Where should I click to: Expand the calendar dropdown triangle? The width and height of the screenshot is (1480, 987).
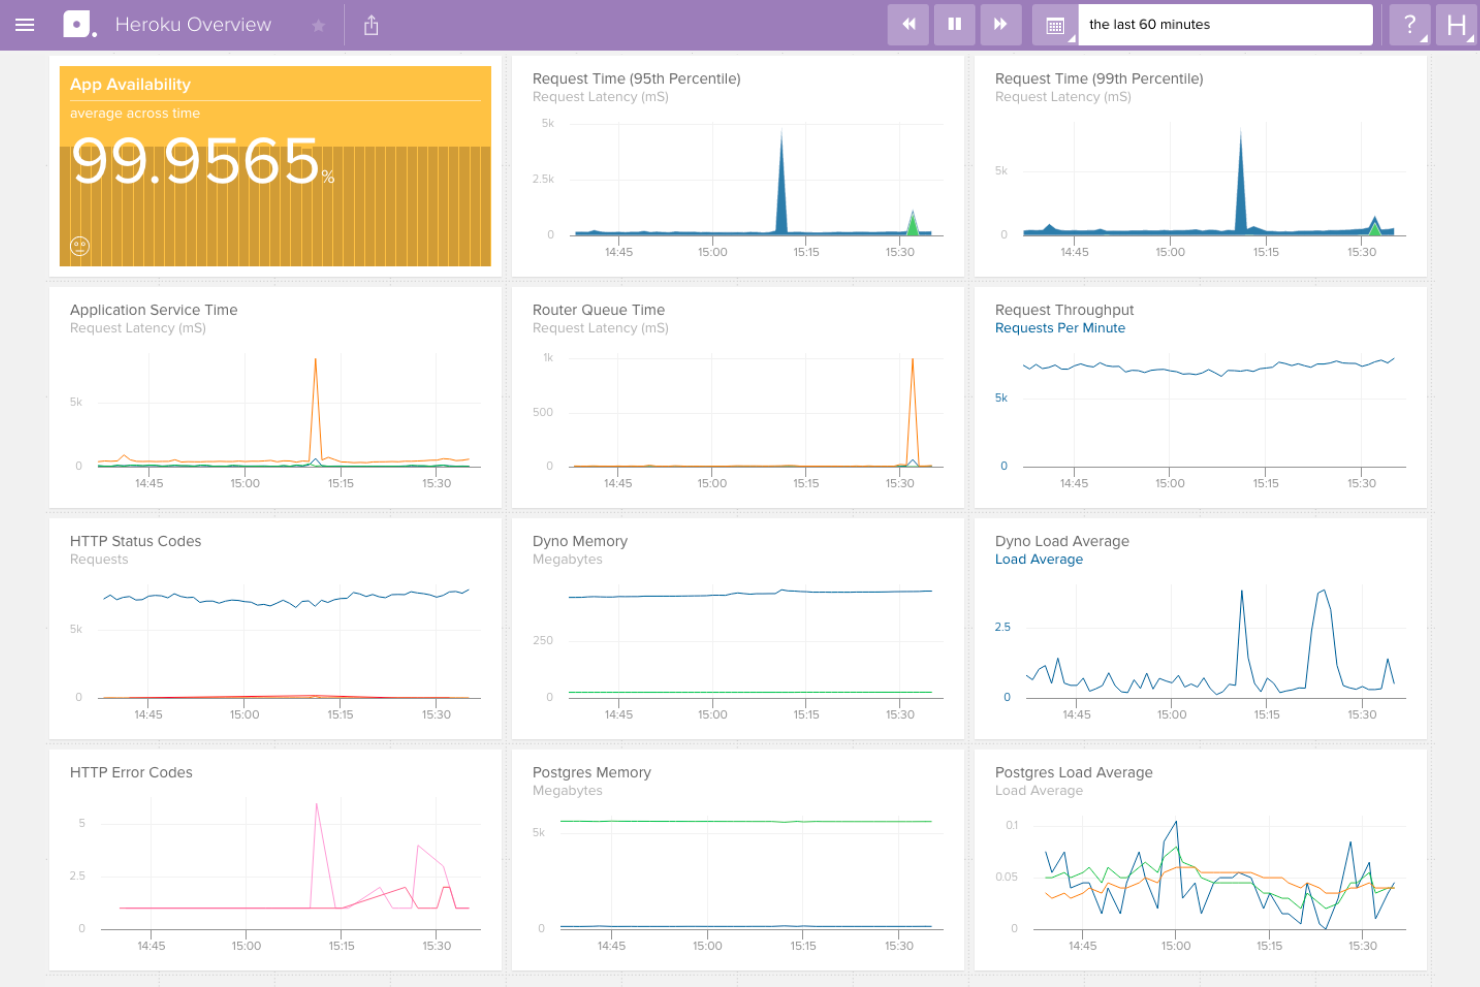click(1072, 37)
